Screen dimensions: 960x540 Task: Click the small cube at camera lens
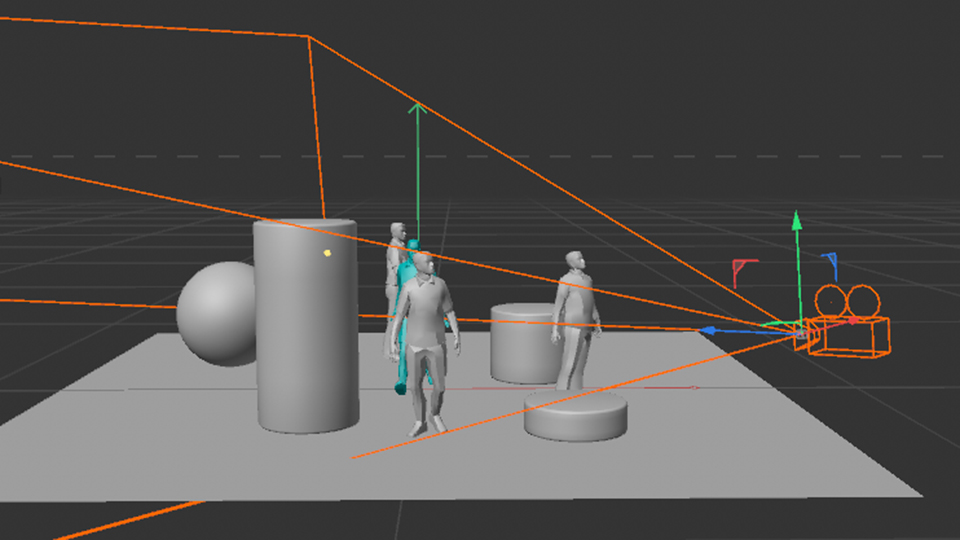pos(801,335)
